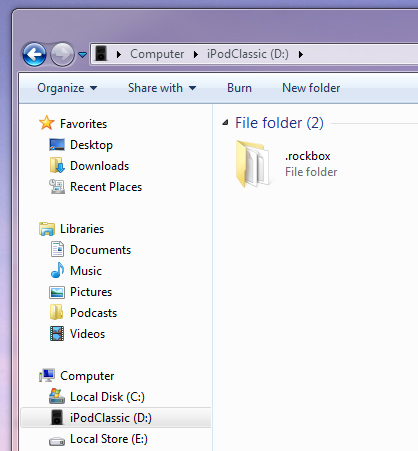Viewport: 418px width, 451px height.
Task: Select the Local Disk (C:) drive icon
Action: (x=57, y=396)
